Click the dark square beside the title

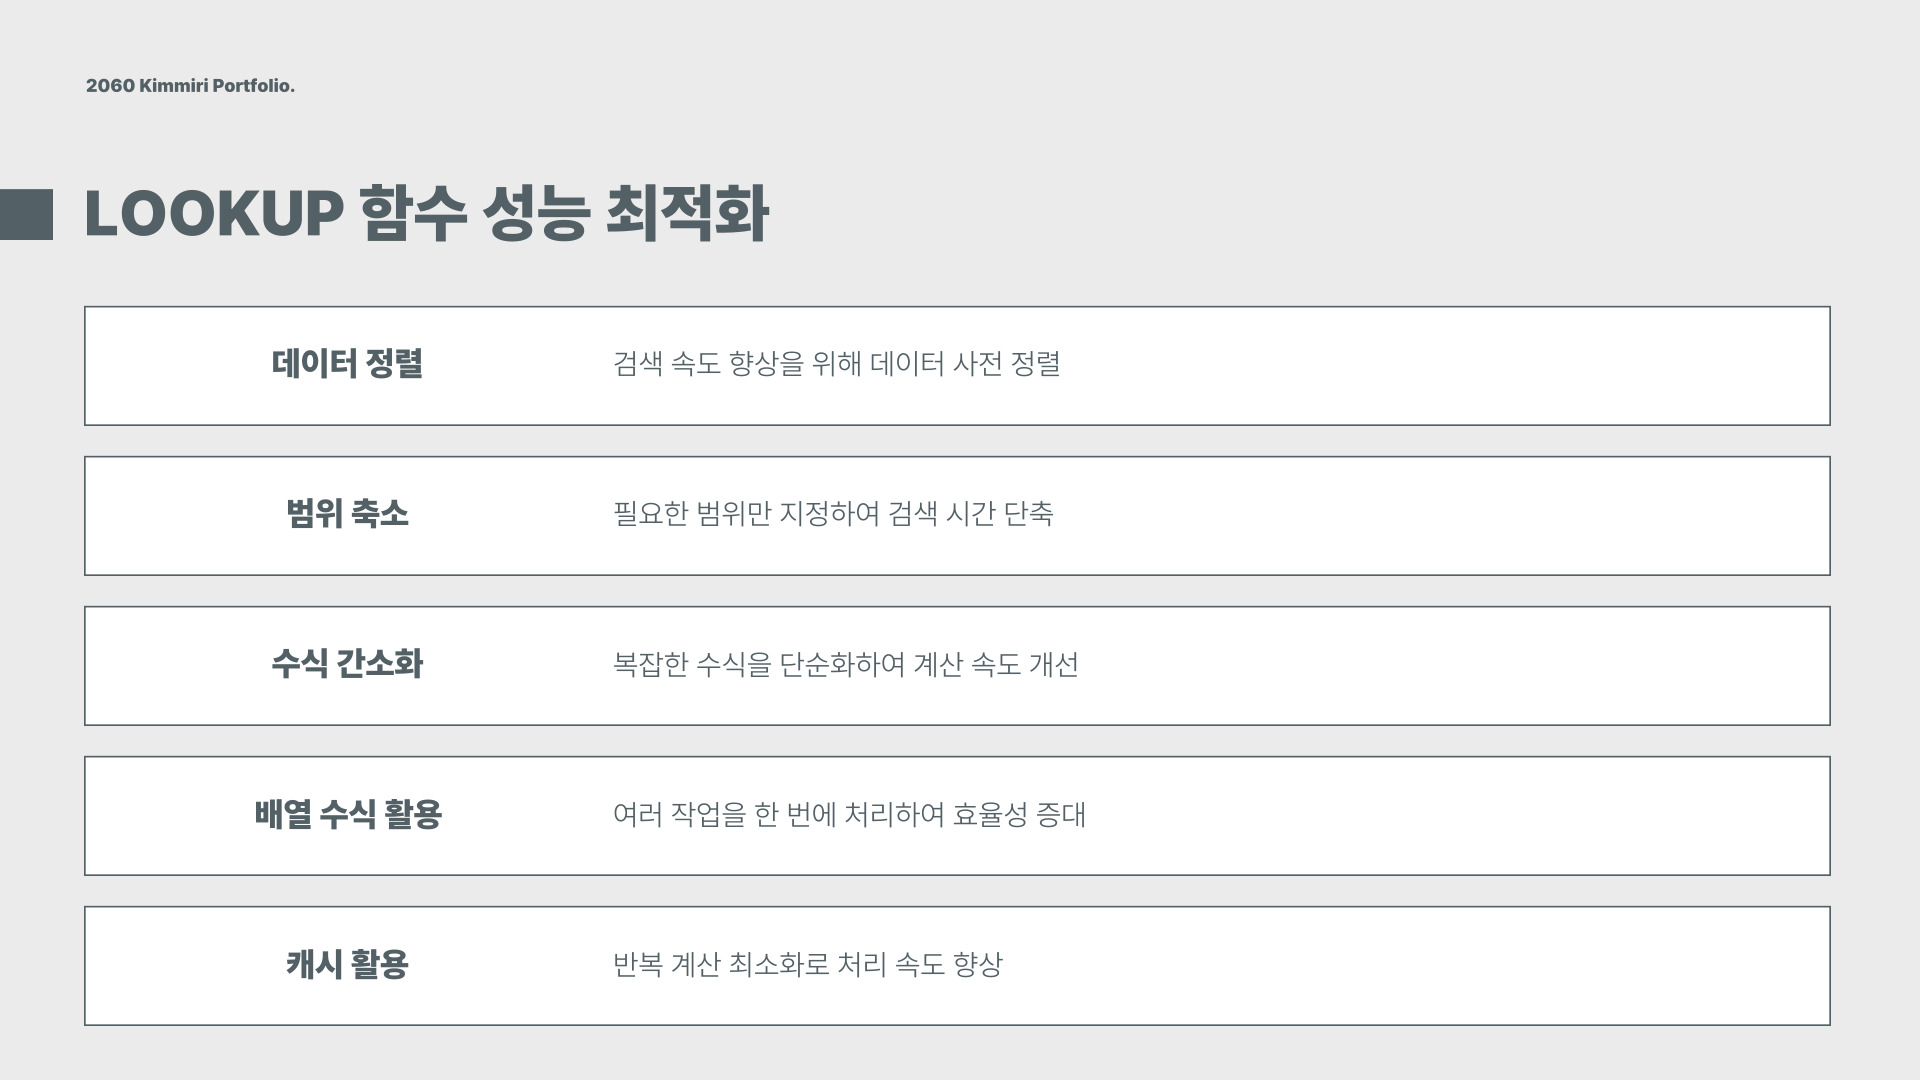tap(26, 214)
